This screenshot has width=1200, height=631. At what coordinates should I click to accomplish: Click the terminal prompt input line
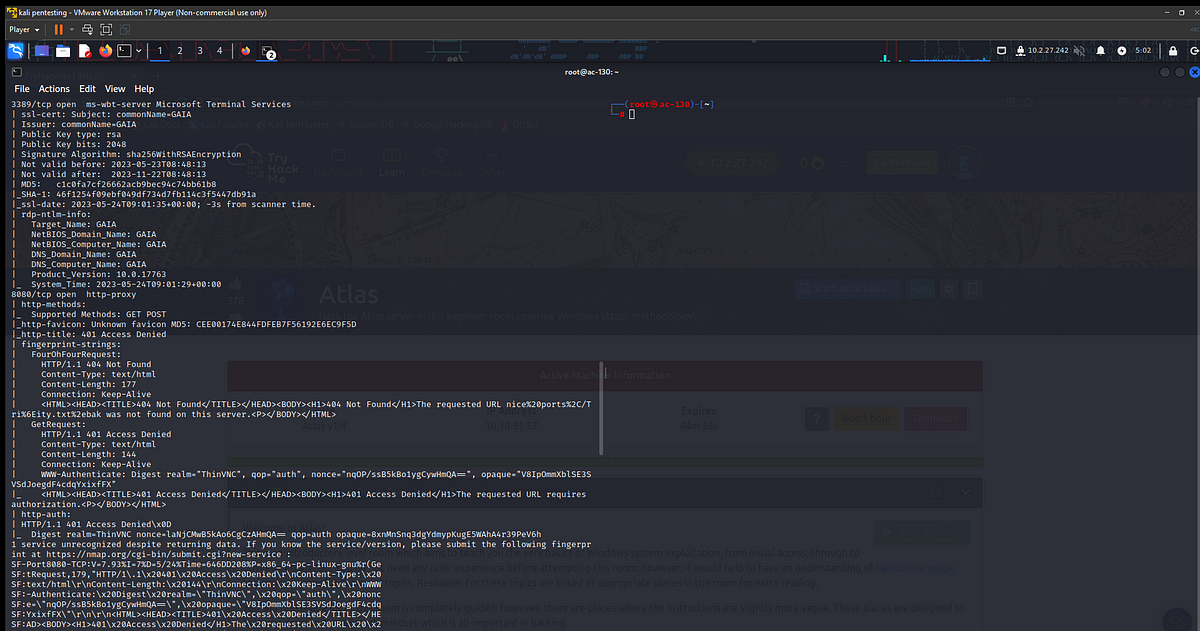(633, 115)
